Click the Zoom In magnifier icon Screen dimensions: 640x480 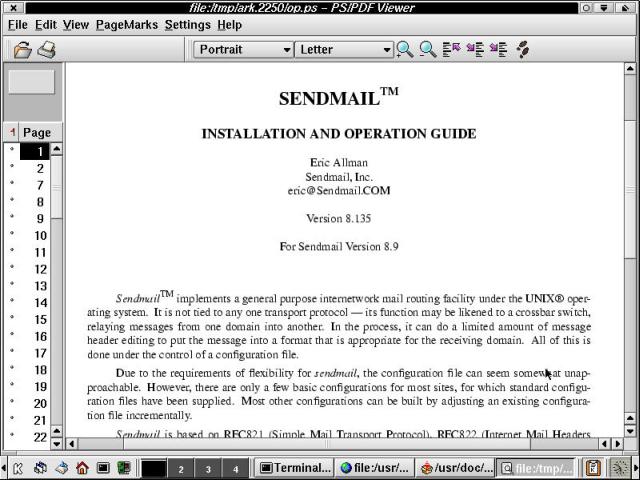405,49
